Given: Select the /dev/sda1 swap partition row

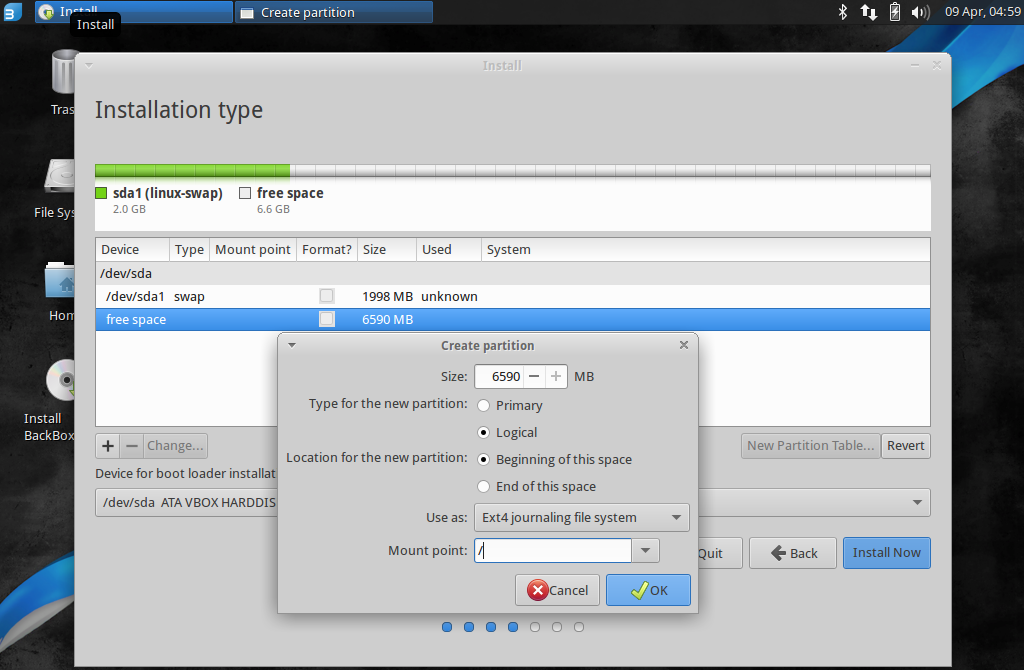Looking at the screenshot, I should click(x=513, y=296).
